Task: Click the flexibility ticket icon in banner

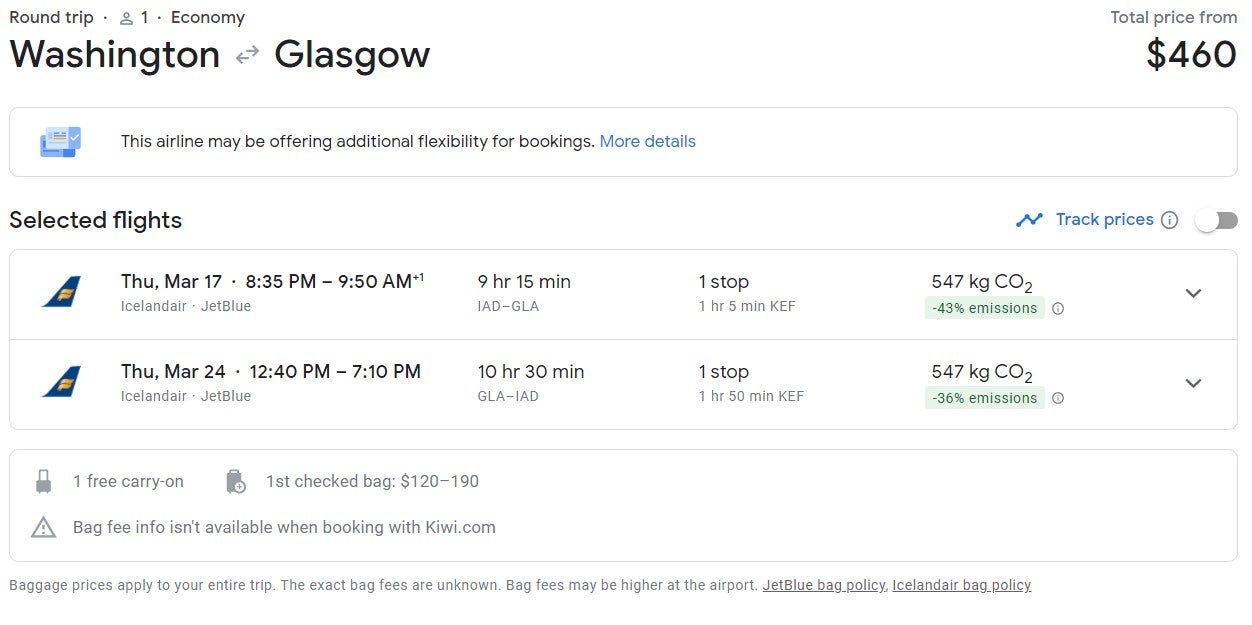Action: click(60, 142)
